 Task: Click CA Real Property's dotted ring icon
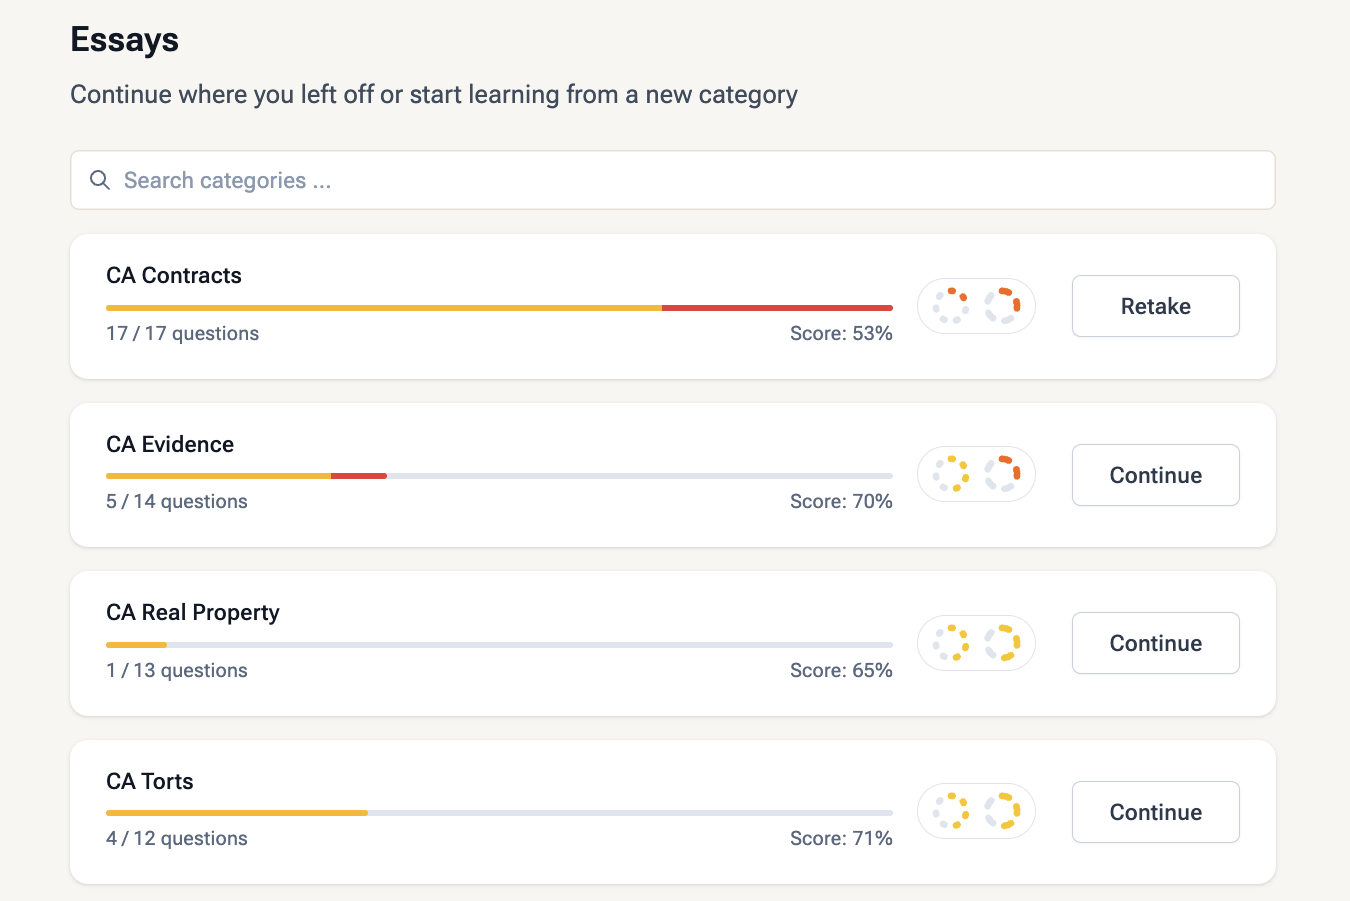click(951, 643)
